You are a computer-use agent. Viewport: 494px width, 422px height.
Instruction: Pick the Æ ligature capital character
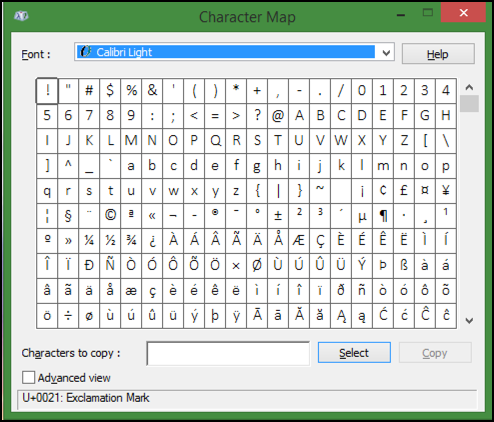tap(299, 241)
